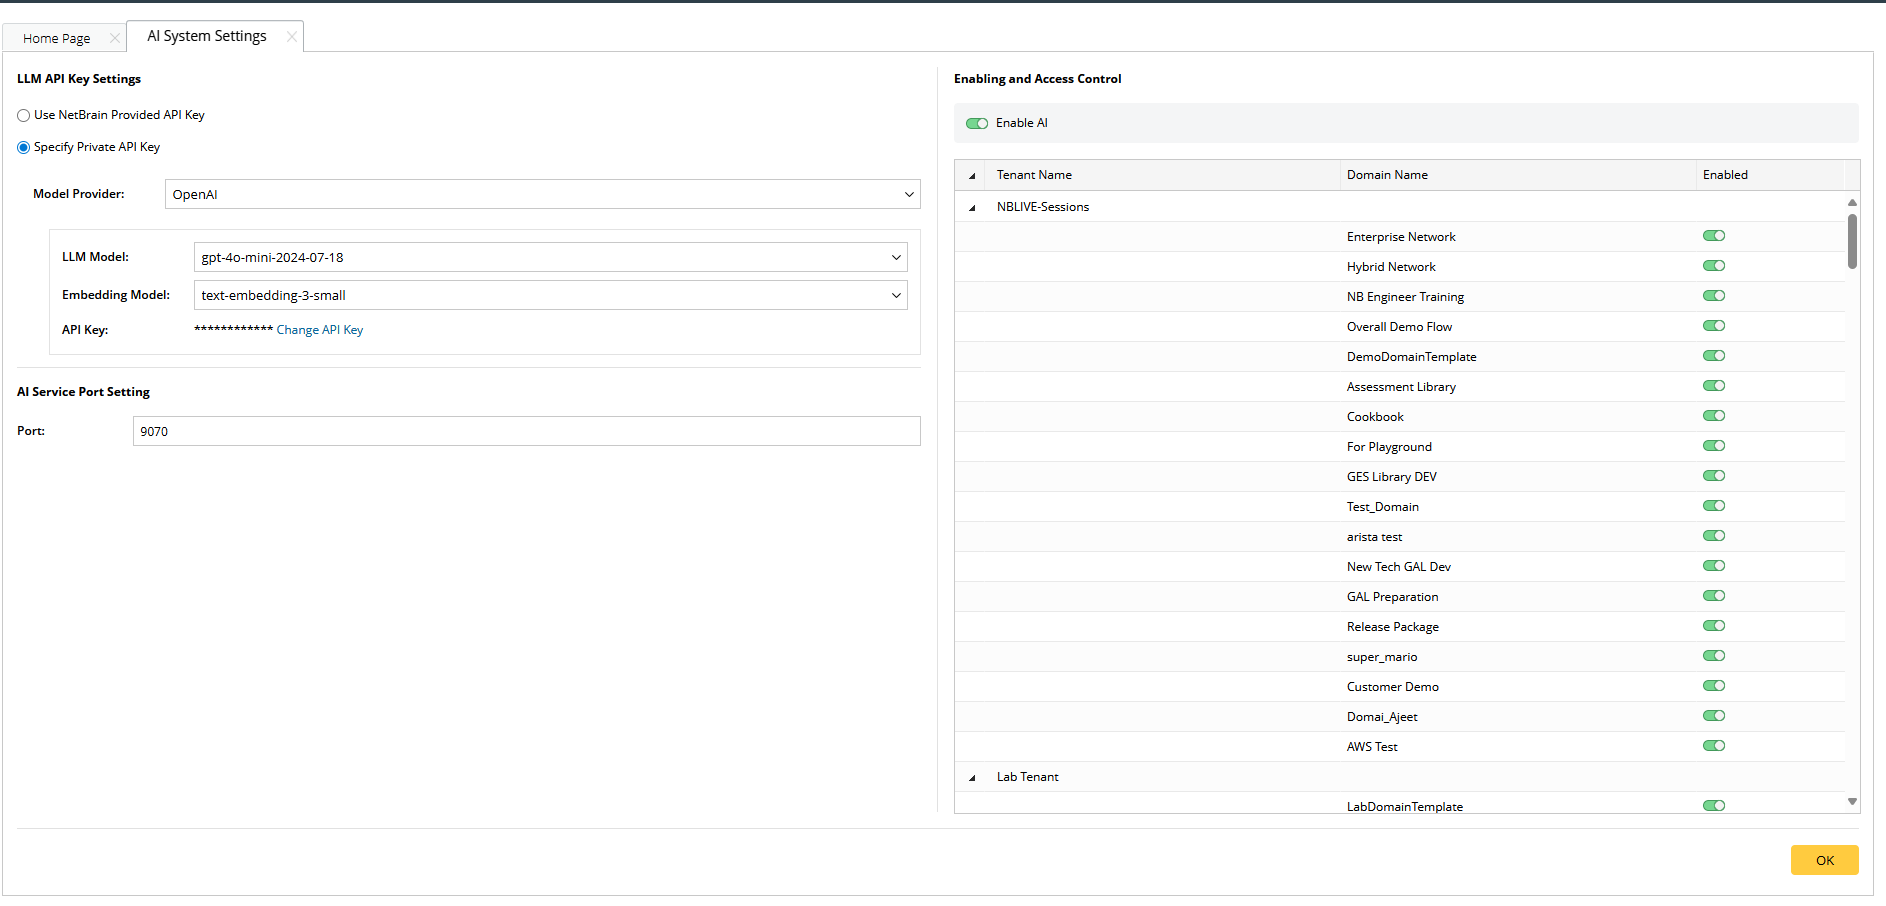Open the LLM Model dropdown
The height and width of the screenshot is (906, 1886).
550,257
